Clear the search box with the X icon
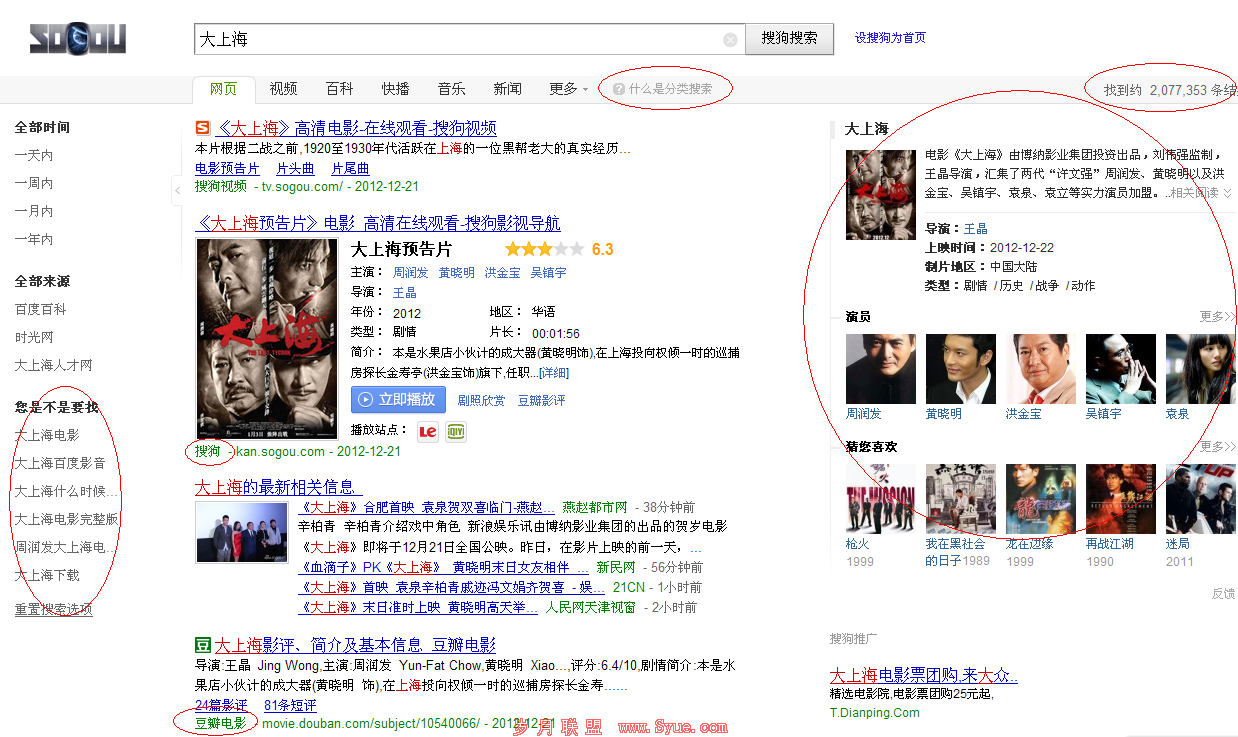The width and height of the screenshot is (1238, 737). 730,40
